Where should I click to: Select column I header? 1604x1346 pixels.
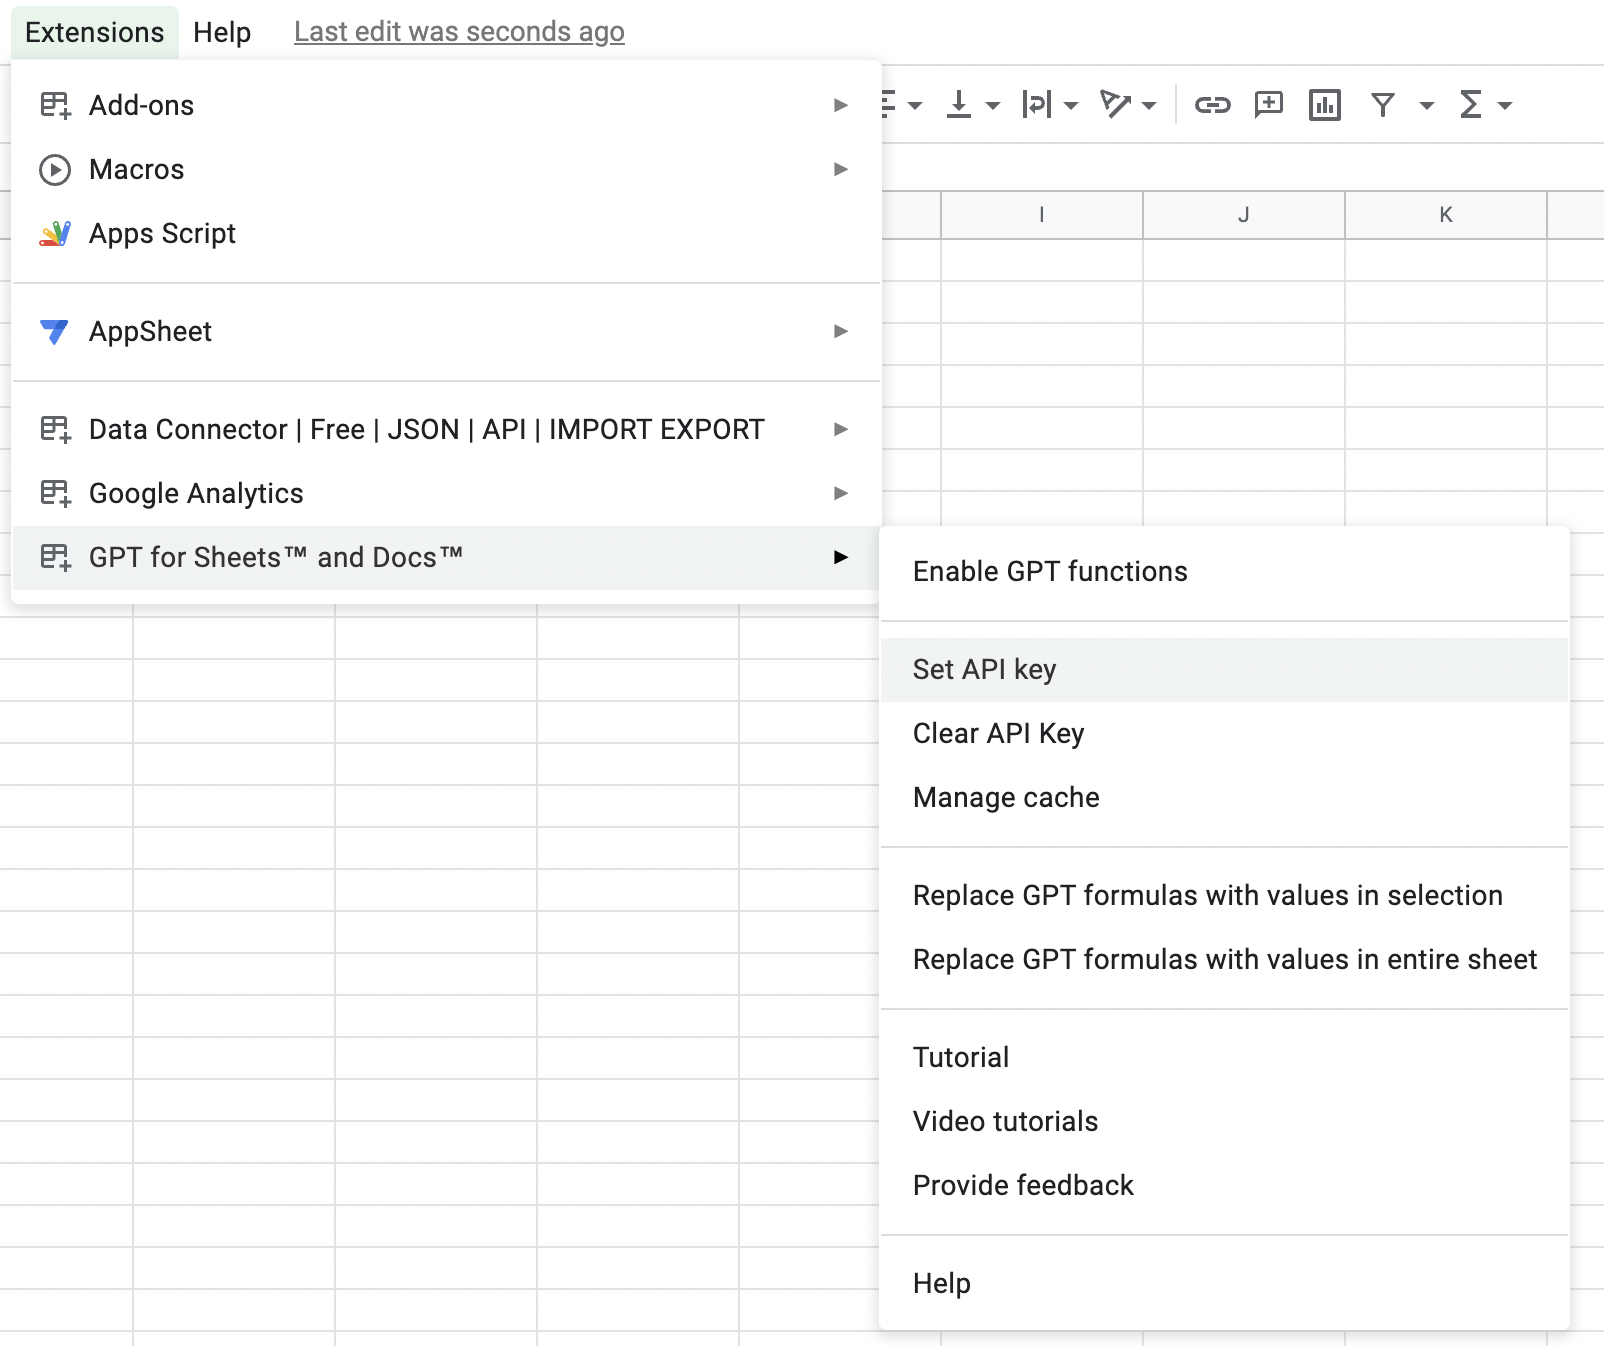(x=1042, y=214)
